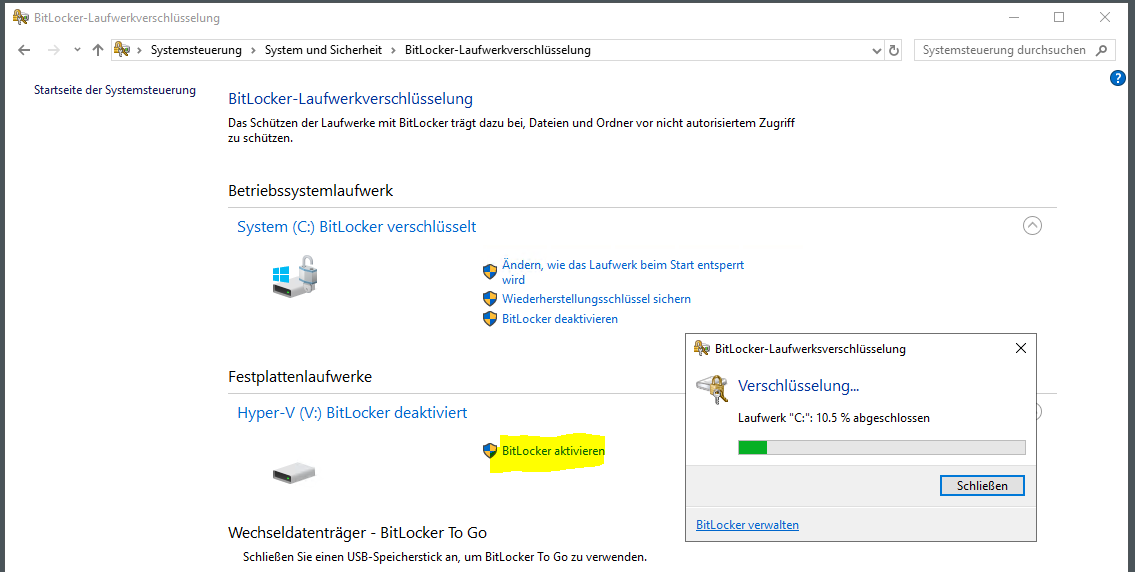
Task: Open Wiederherstellungsschlüssel sichern link
Action: (x=596, y=298)
